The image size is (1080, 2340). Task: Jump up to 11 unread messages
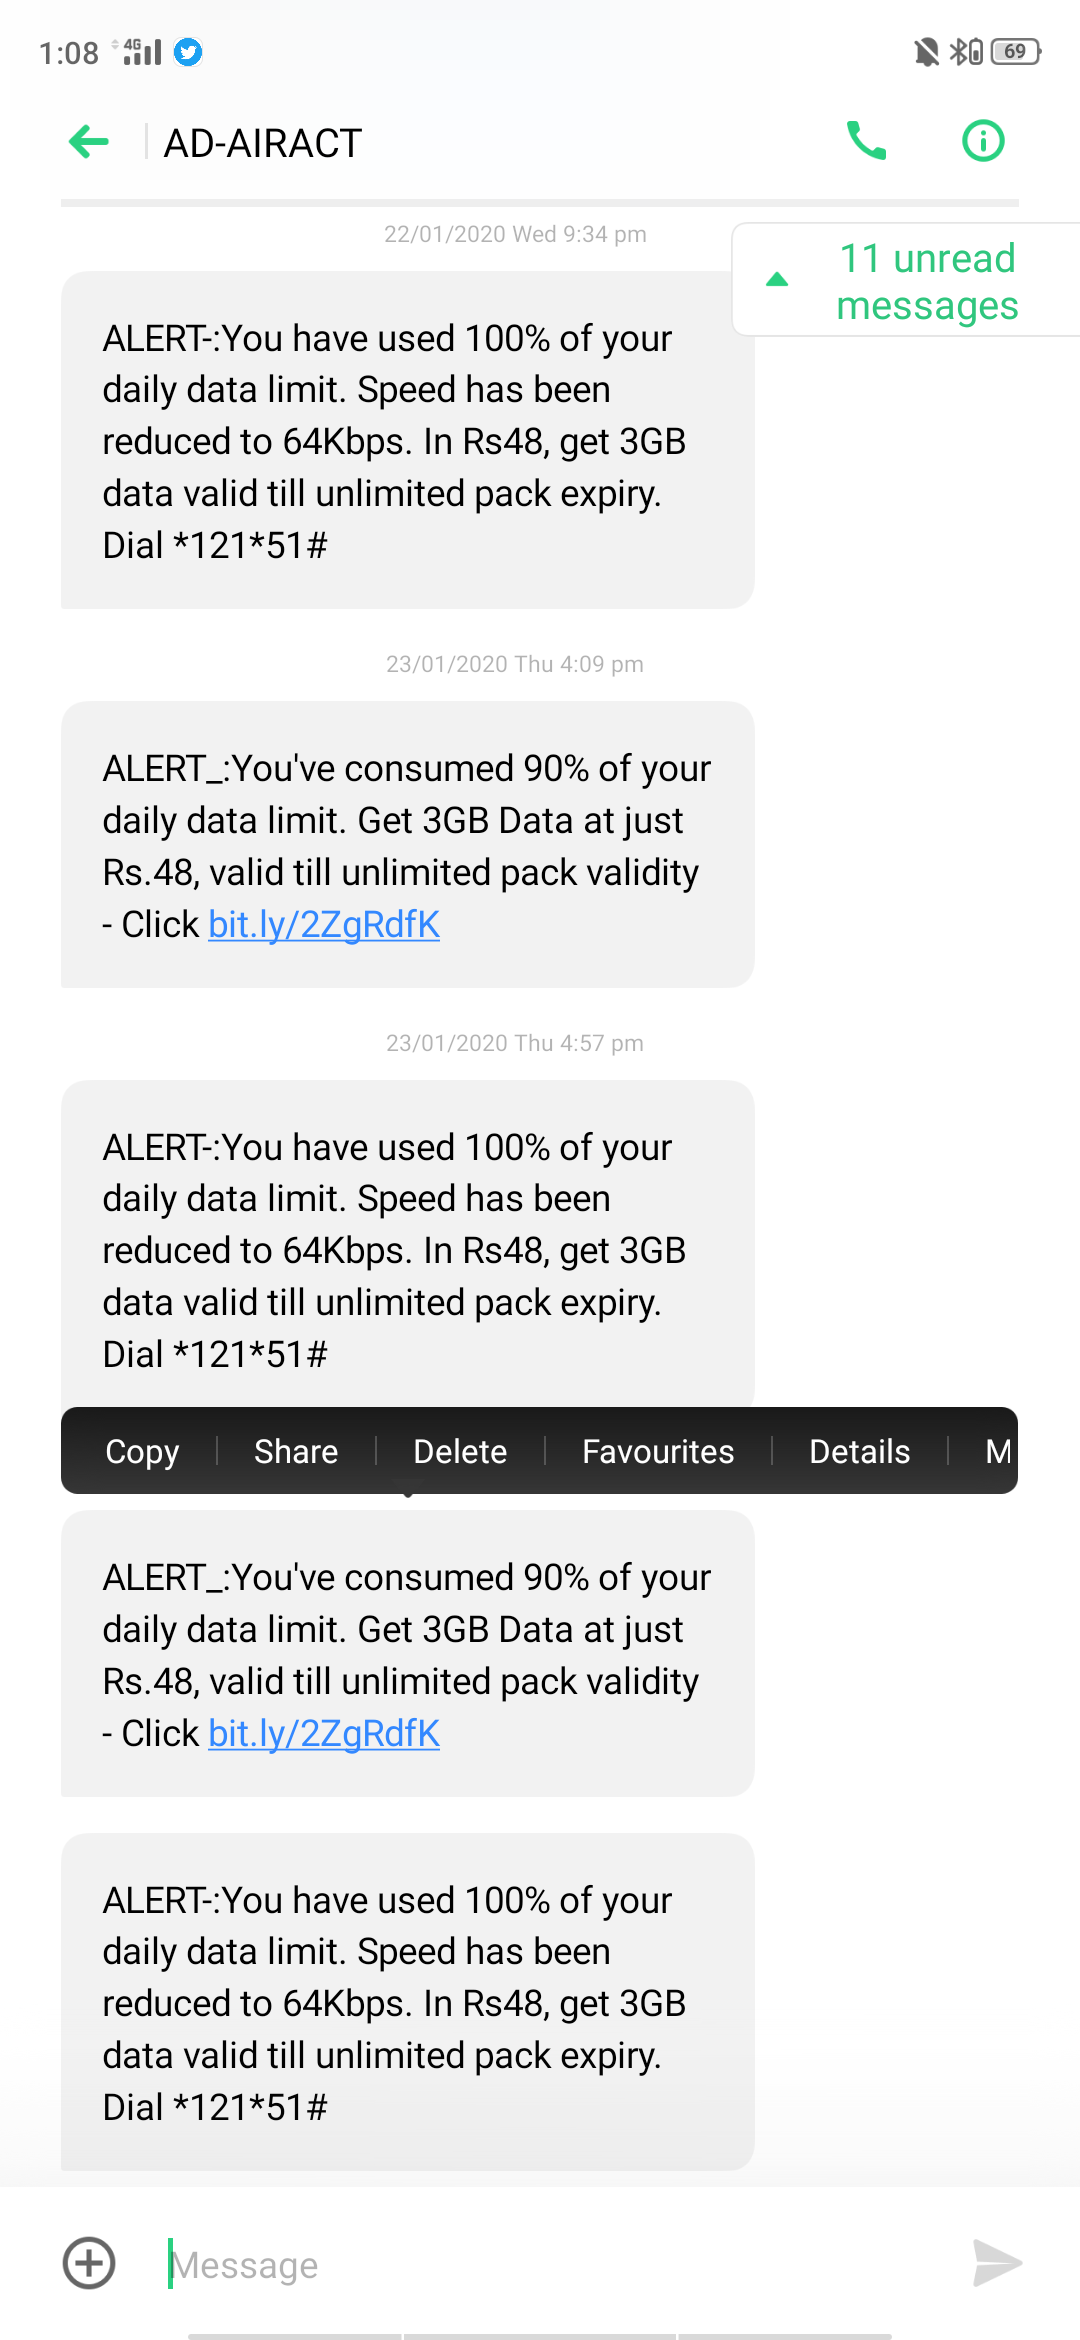coord(906,281)
